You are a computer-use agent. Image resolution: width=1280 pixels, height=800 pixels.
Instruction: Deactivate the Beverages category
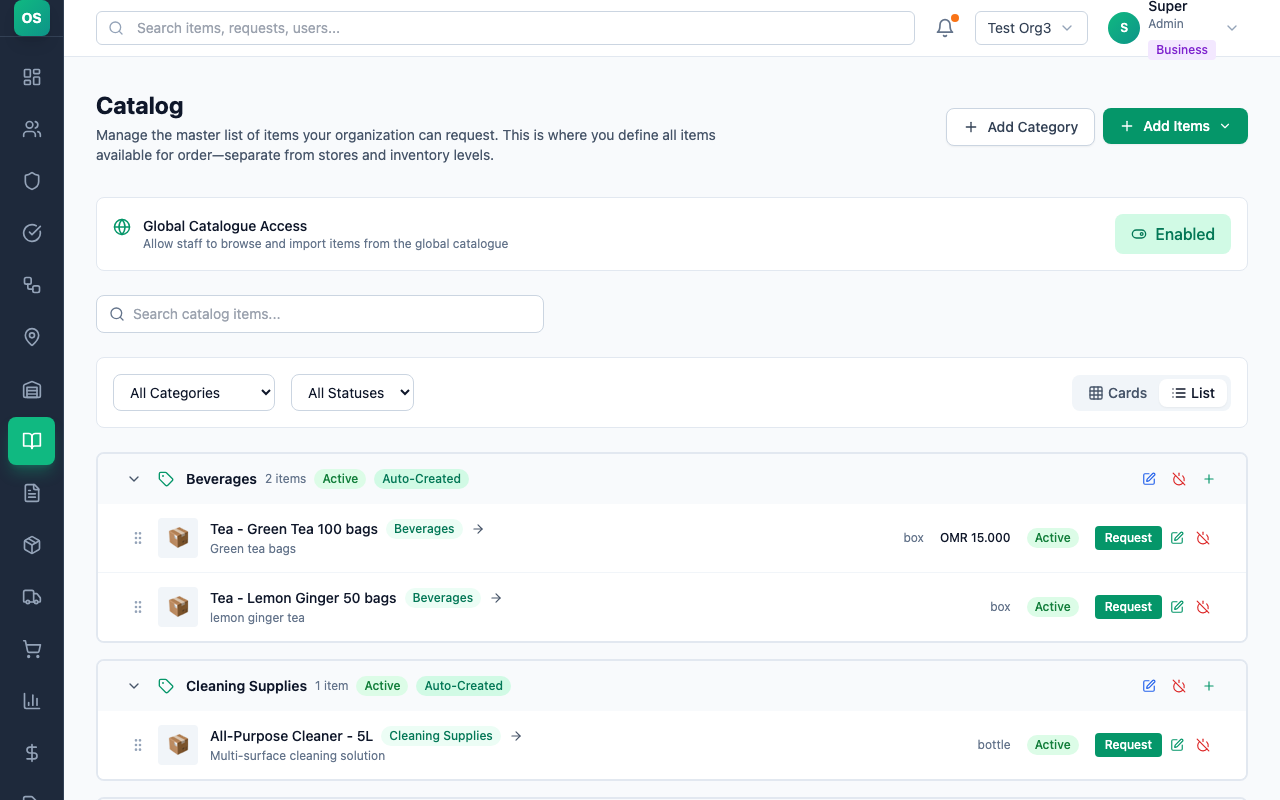tap(1179, 479)
